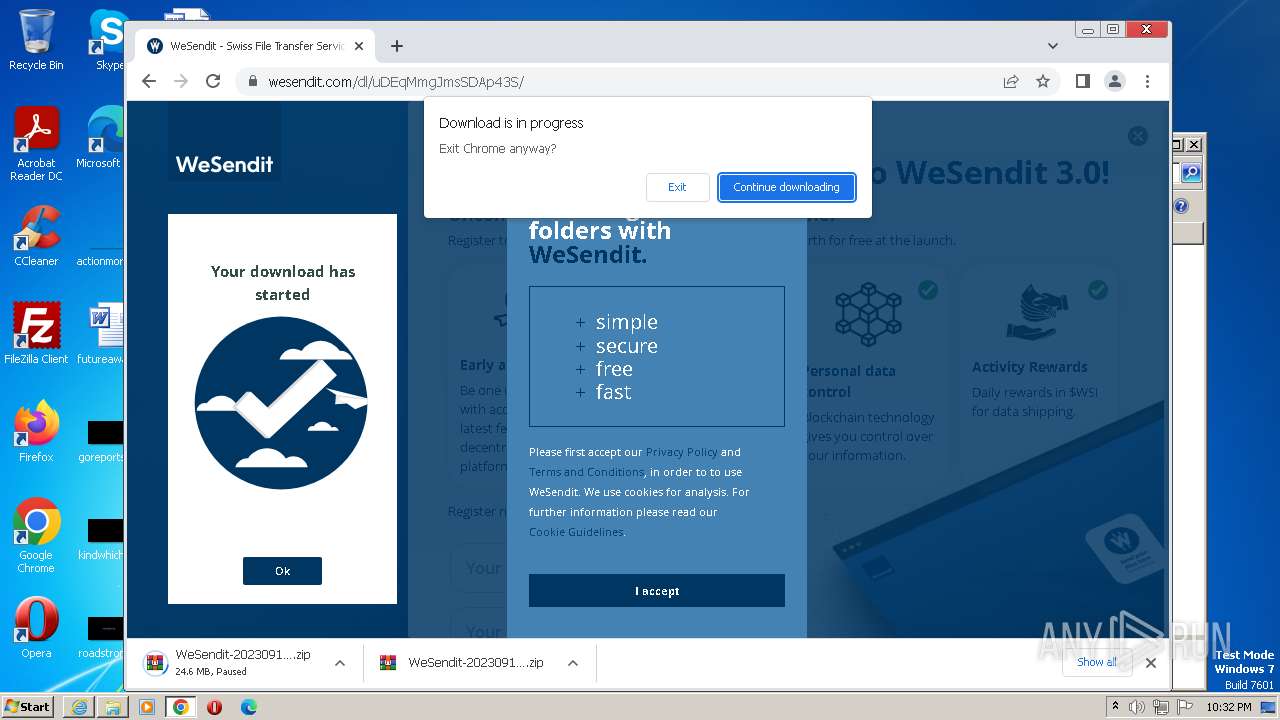Open the Start menu
1280x720 pixels.
(x=28, y=706)
